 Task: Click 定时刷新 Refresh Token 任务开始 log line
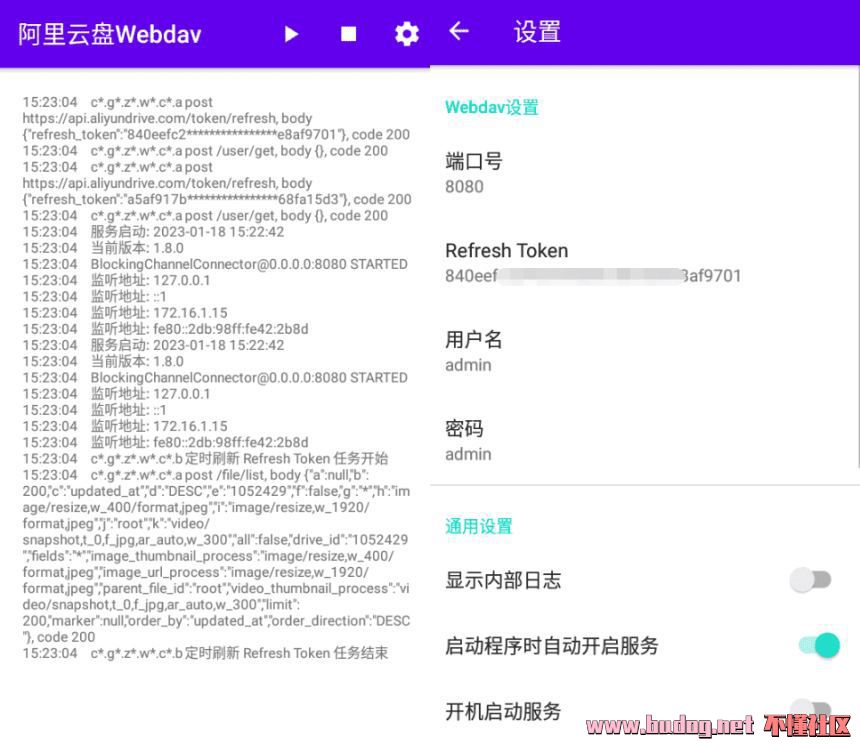(205, 459)
